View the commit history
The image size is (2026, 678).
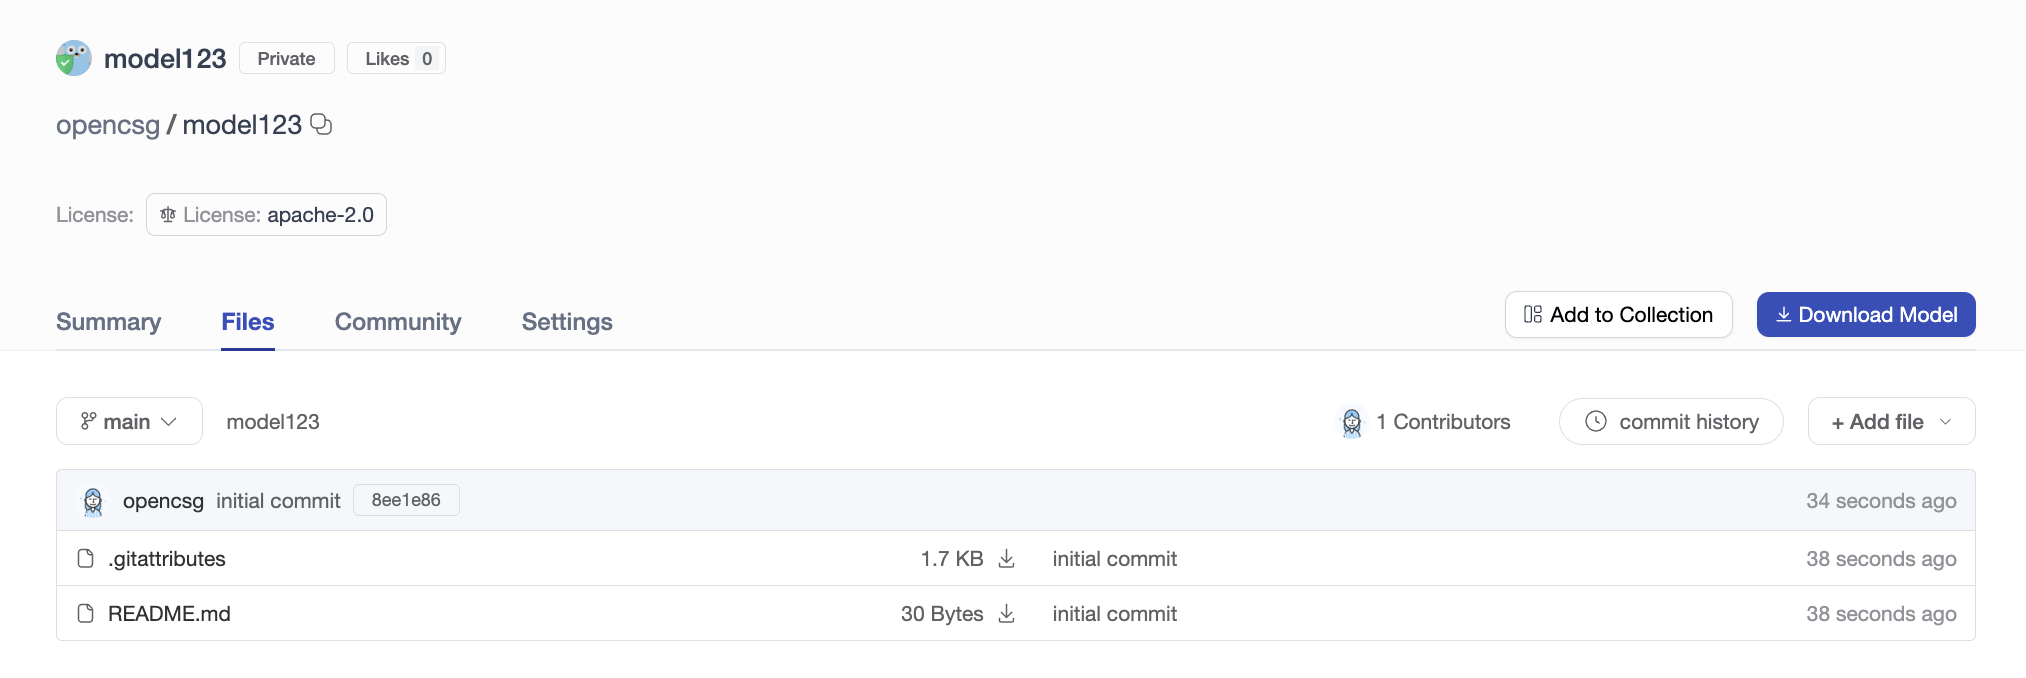click(1671, 421)
